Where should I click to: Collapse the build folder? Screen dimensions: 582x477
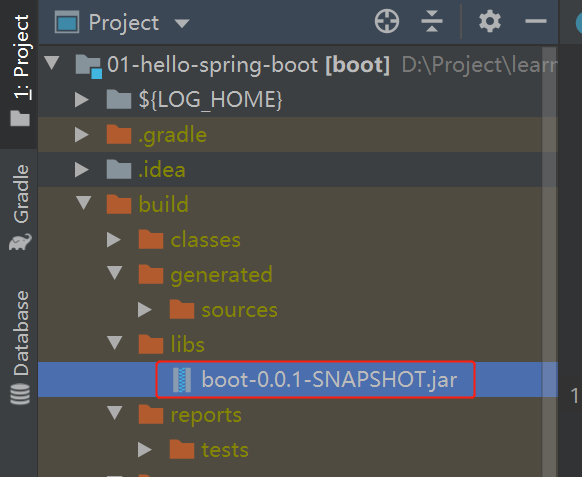coord(84,203)
